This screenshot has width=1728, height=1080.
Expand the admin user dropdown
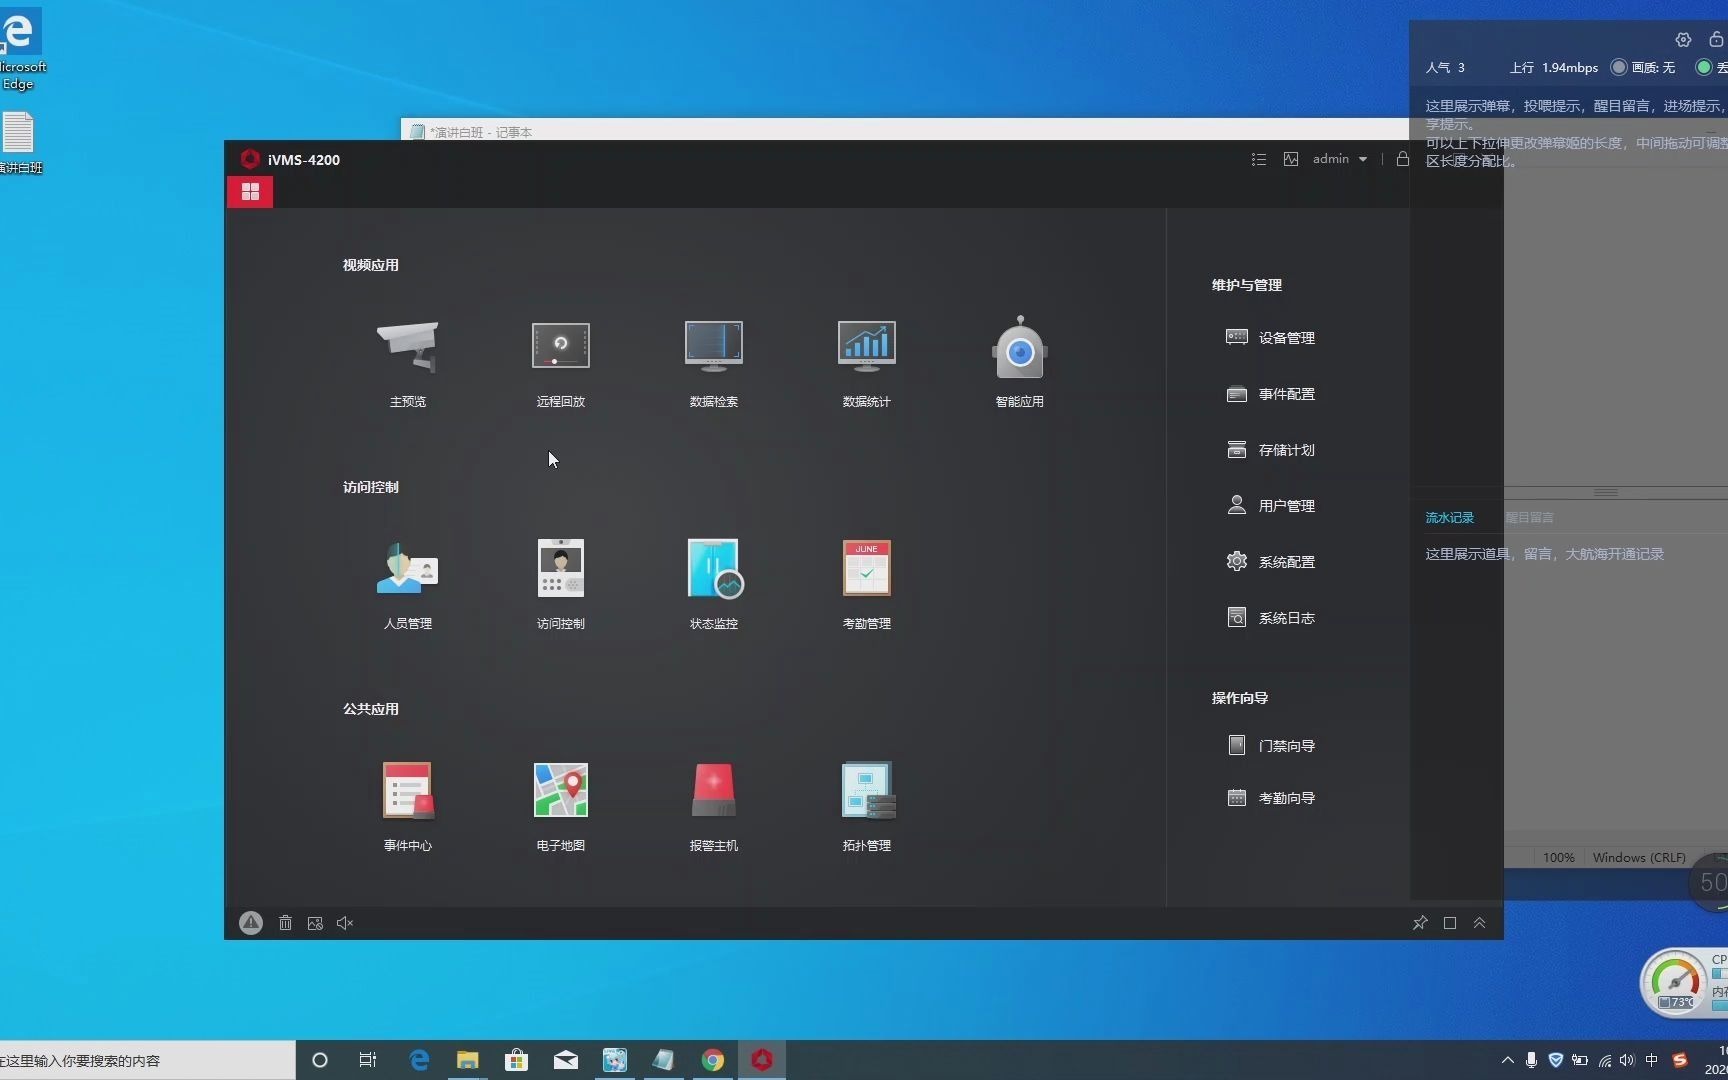[x=1340, y=159]
